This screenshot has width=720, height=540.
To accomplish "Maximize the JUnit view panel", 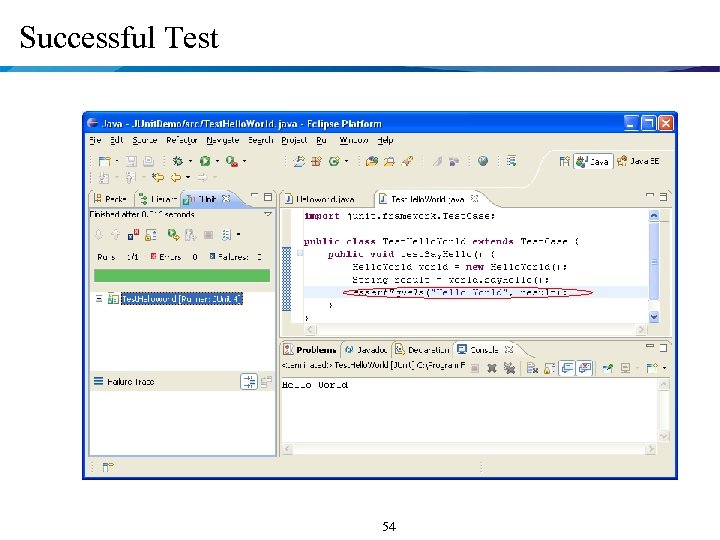I will point(268,197).
